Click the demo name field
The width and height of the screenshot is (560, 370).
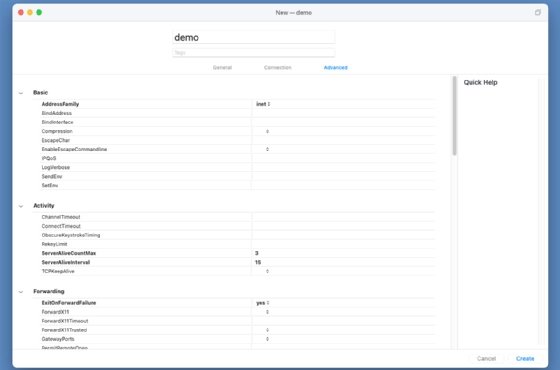(x=254, y=37)
